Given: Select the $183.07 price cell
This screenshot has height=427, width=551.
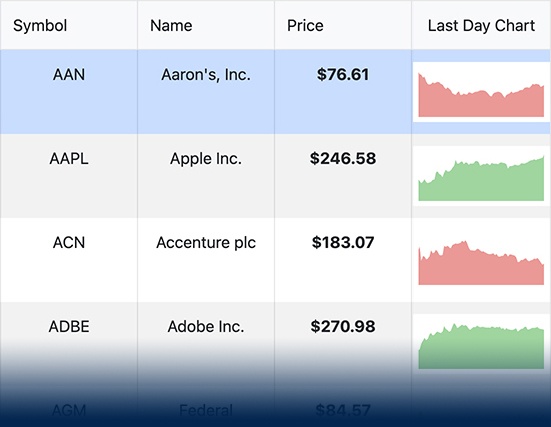Looking at the screenshot, I should pyautogui.click(x=343, y=260).
